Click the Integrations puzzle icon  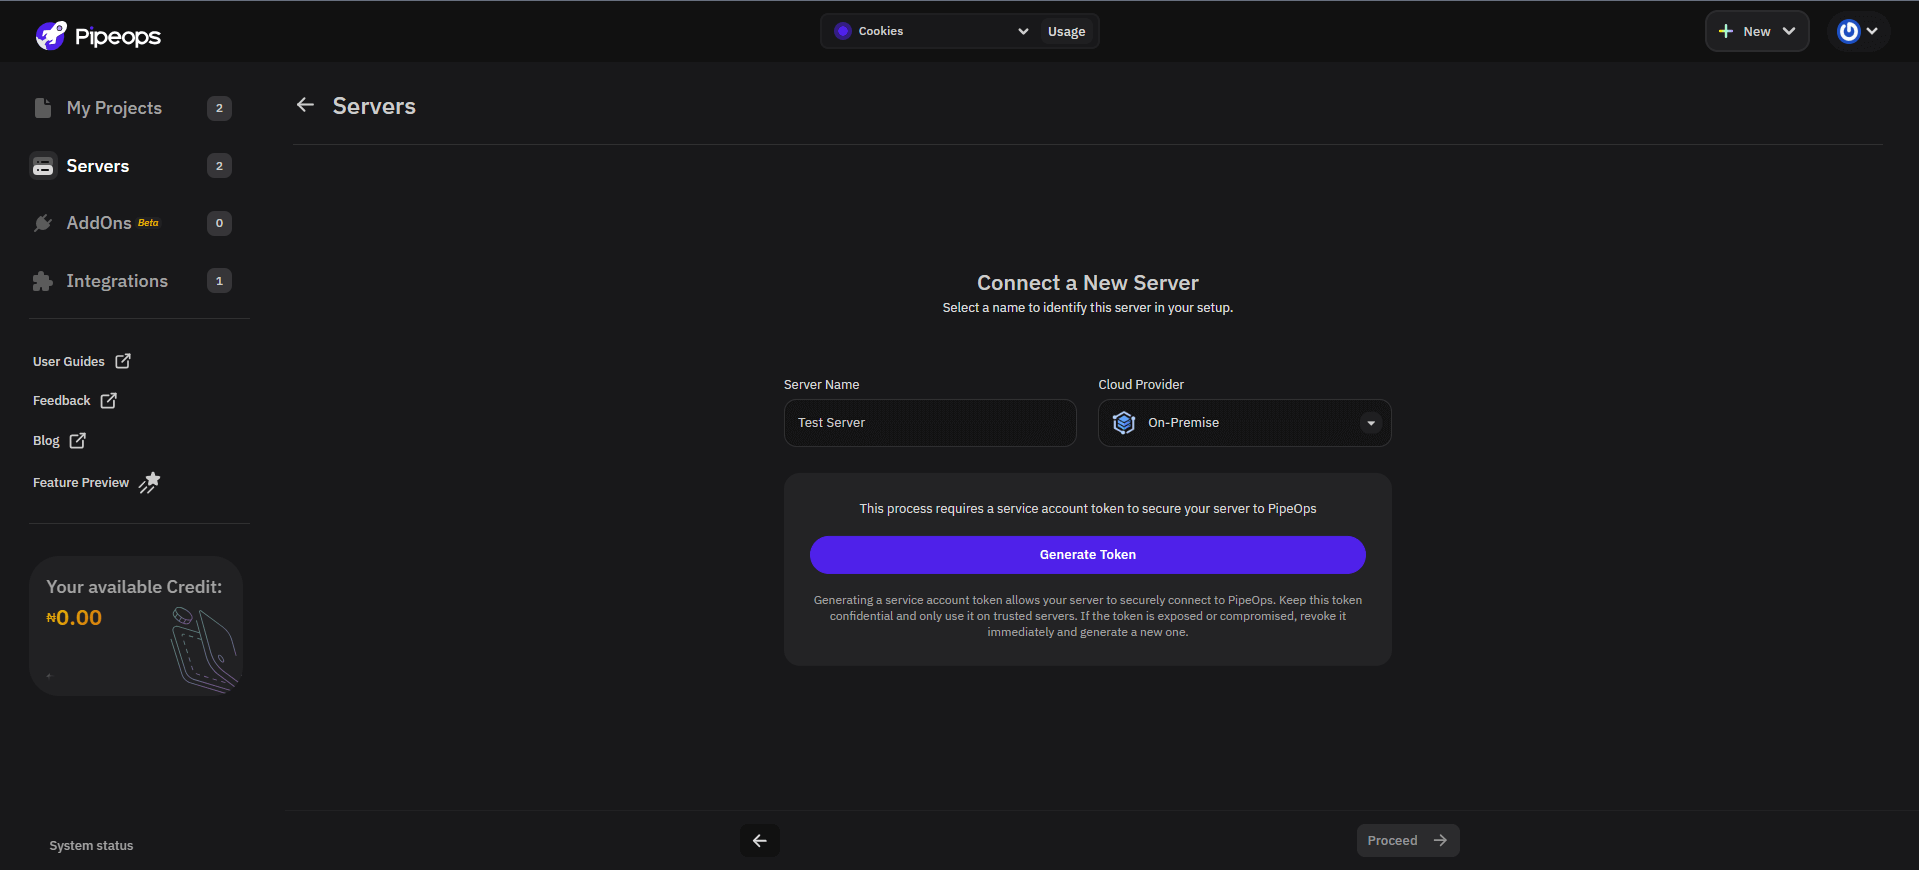pos(43,281)
